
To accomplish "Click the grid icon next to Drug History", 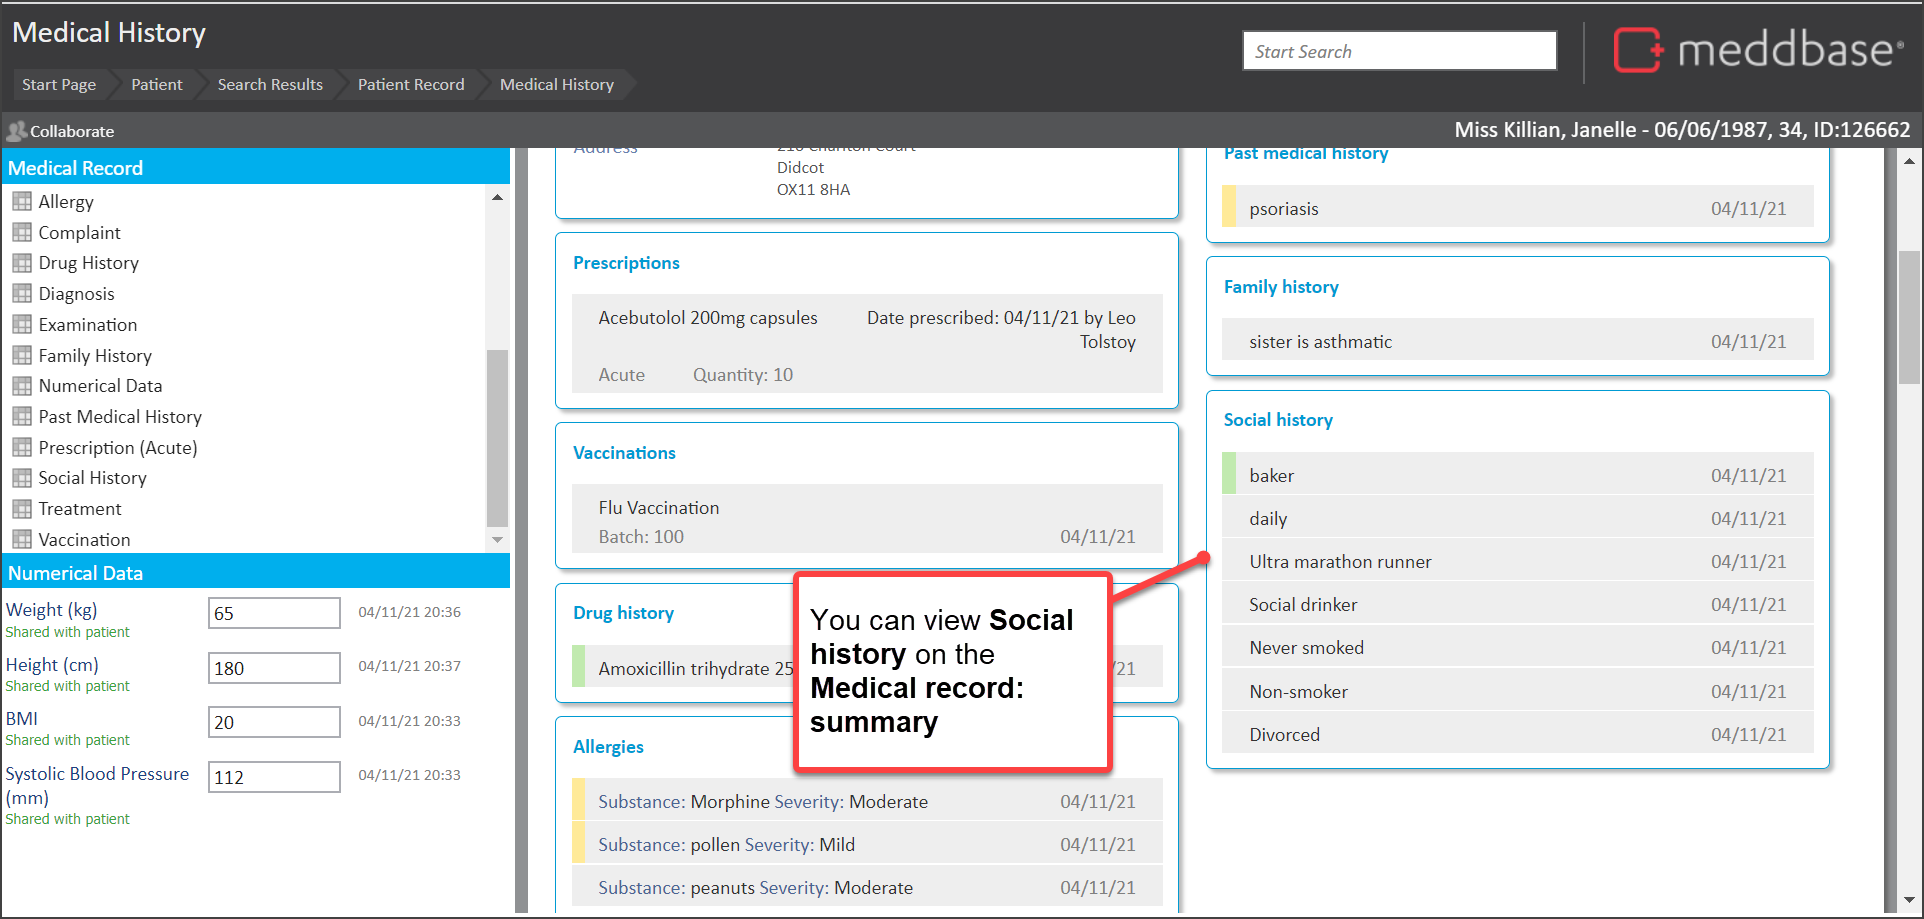I will 22,263.
